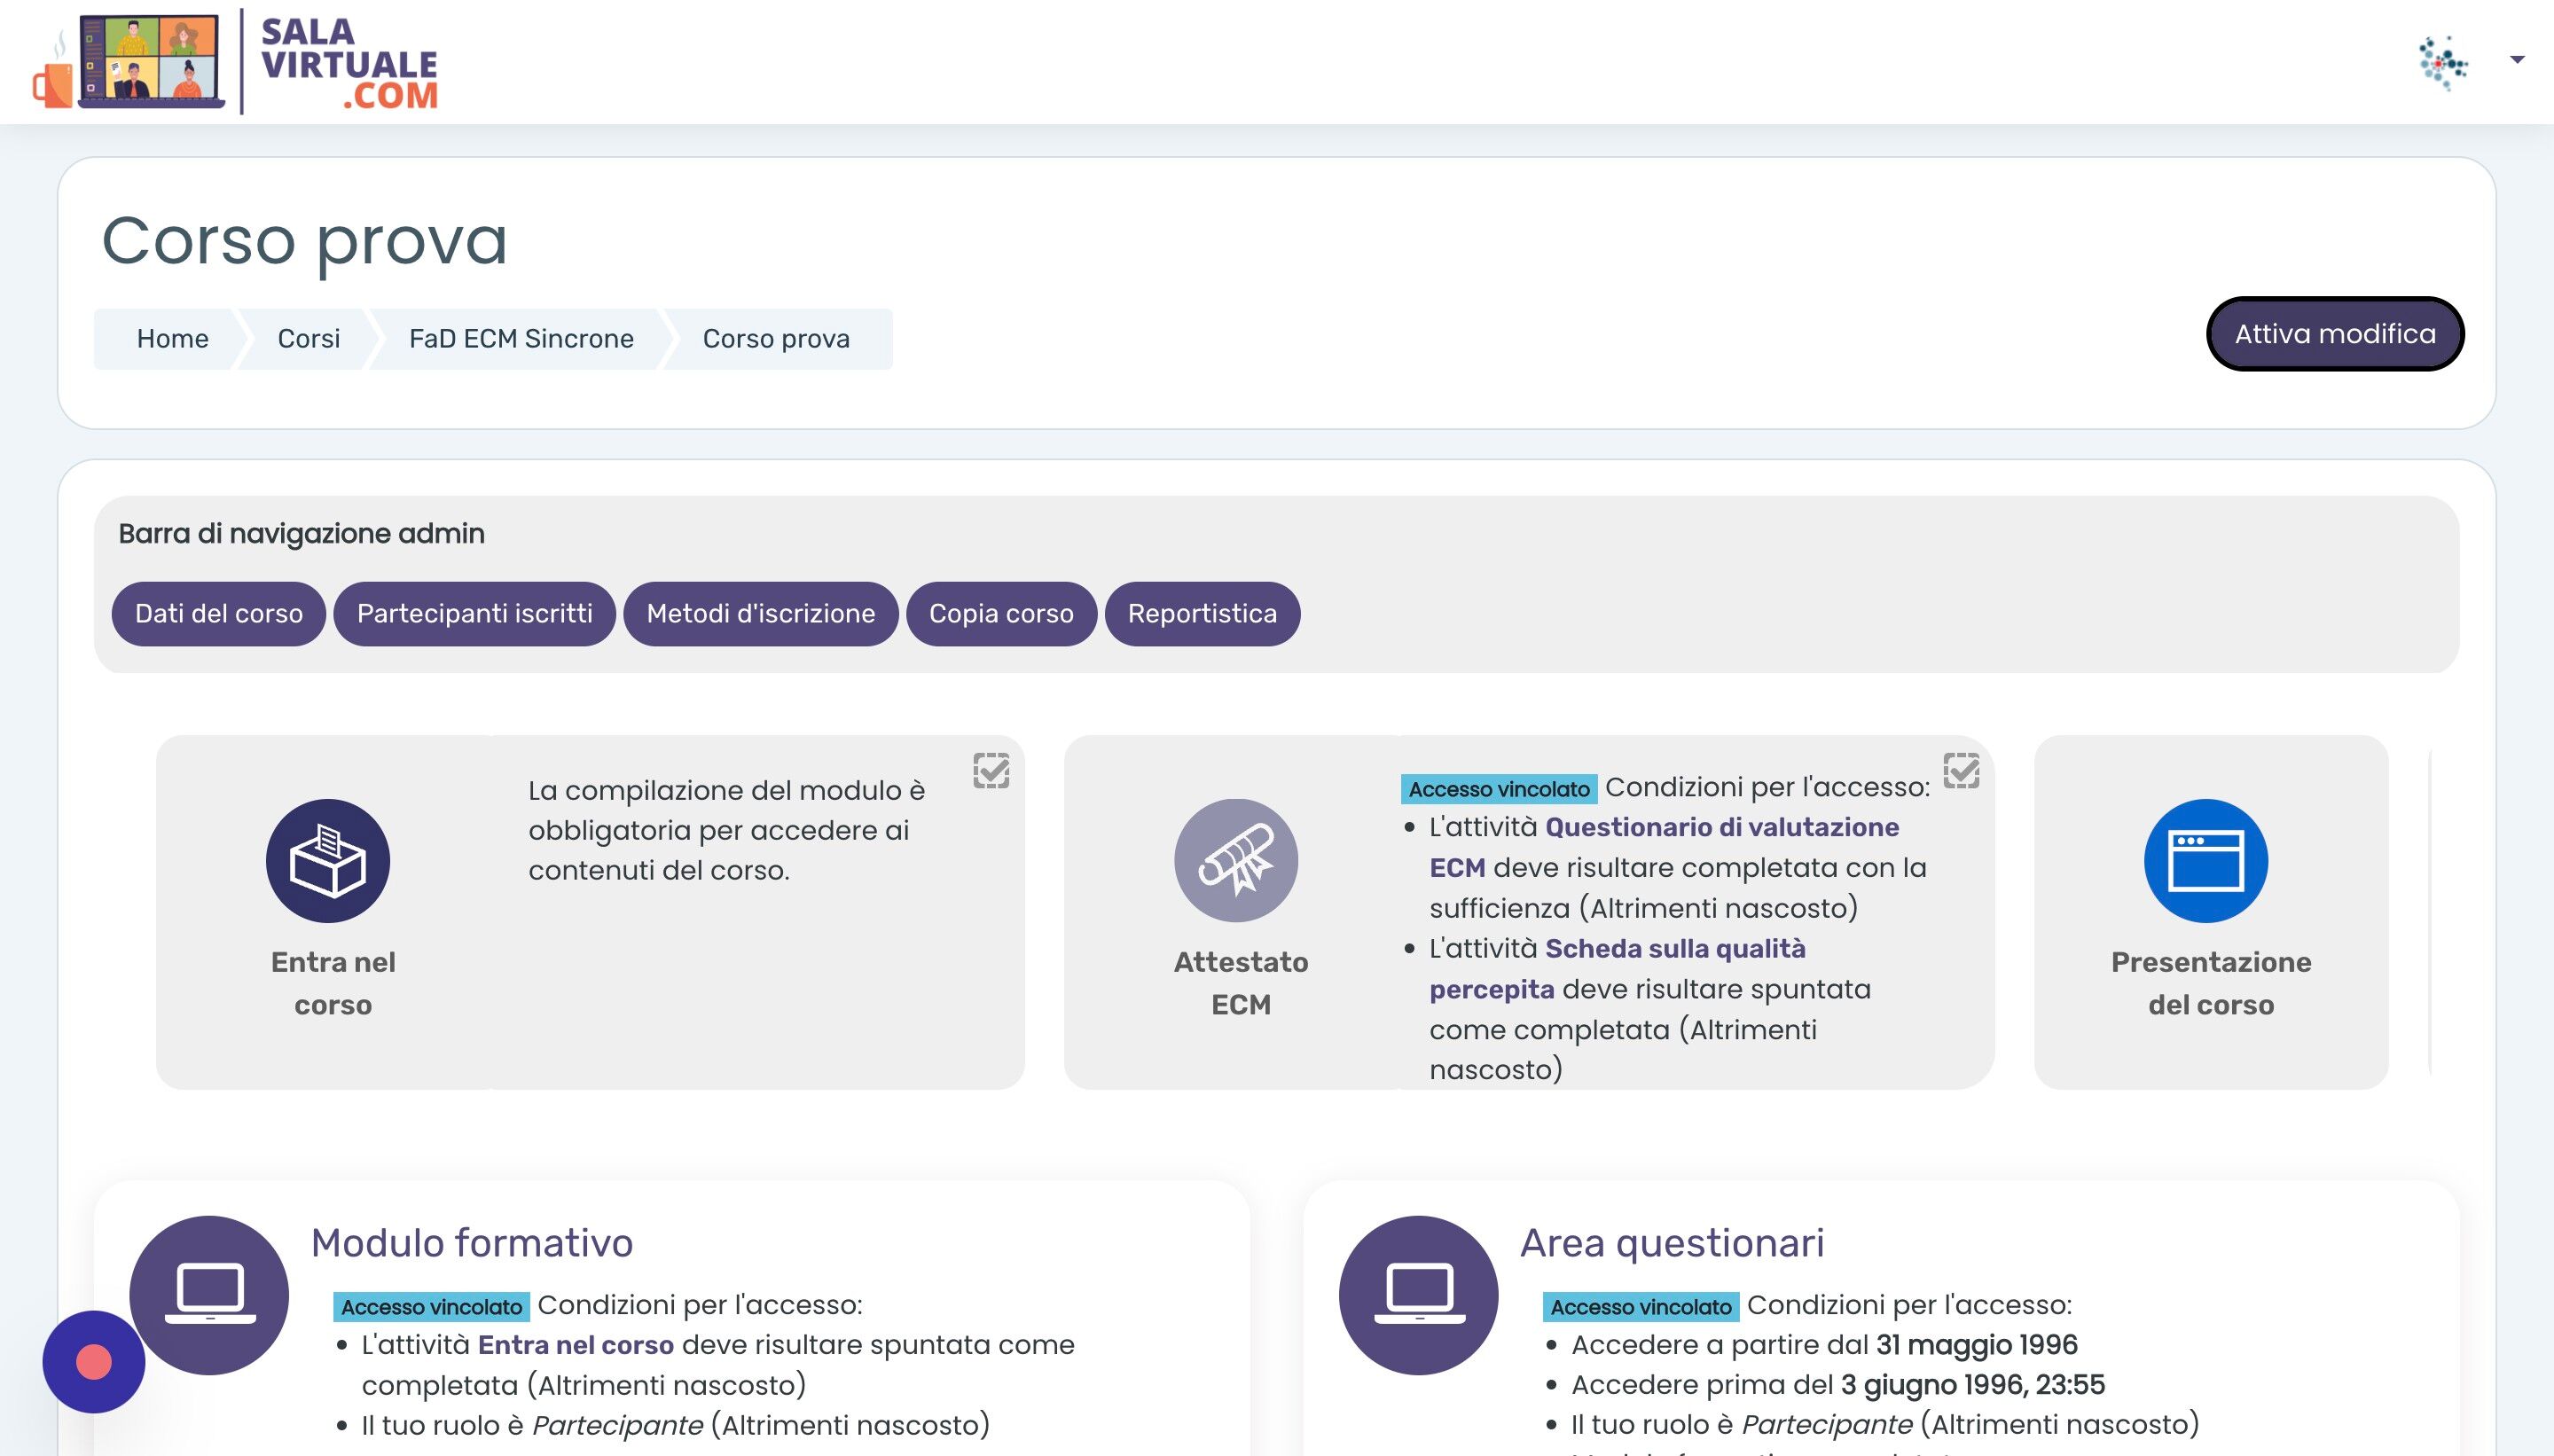Screen dimensions: 2554x1456
Task: Open the Attestato ECM activity link
Action: point(1241,983)
